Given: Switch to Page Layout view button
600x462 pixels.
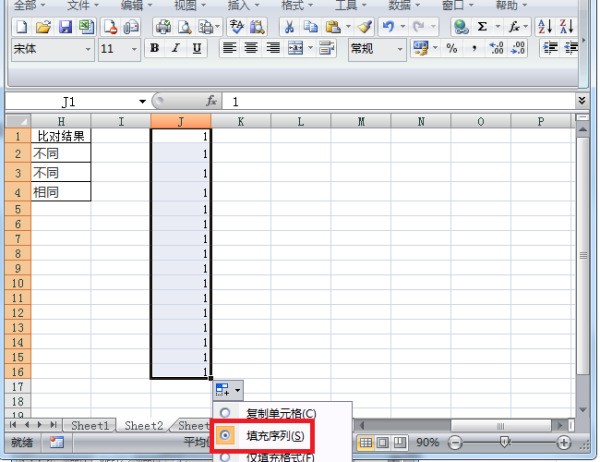Looking at the screenshot, I should [x=382, y=442].
